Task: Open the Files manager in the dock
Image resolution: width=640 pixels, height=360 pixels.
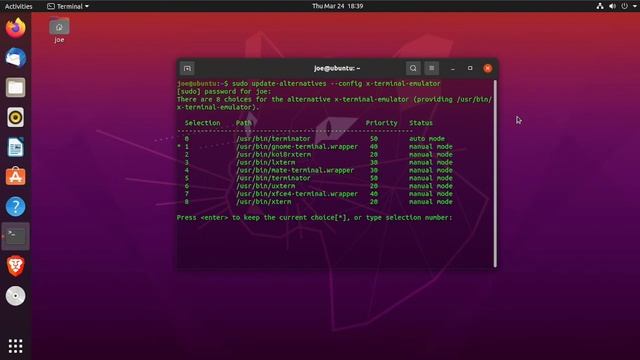Action: (16, 87)
